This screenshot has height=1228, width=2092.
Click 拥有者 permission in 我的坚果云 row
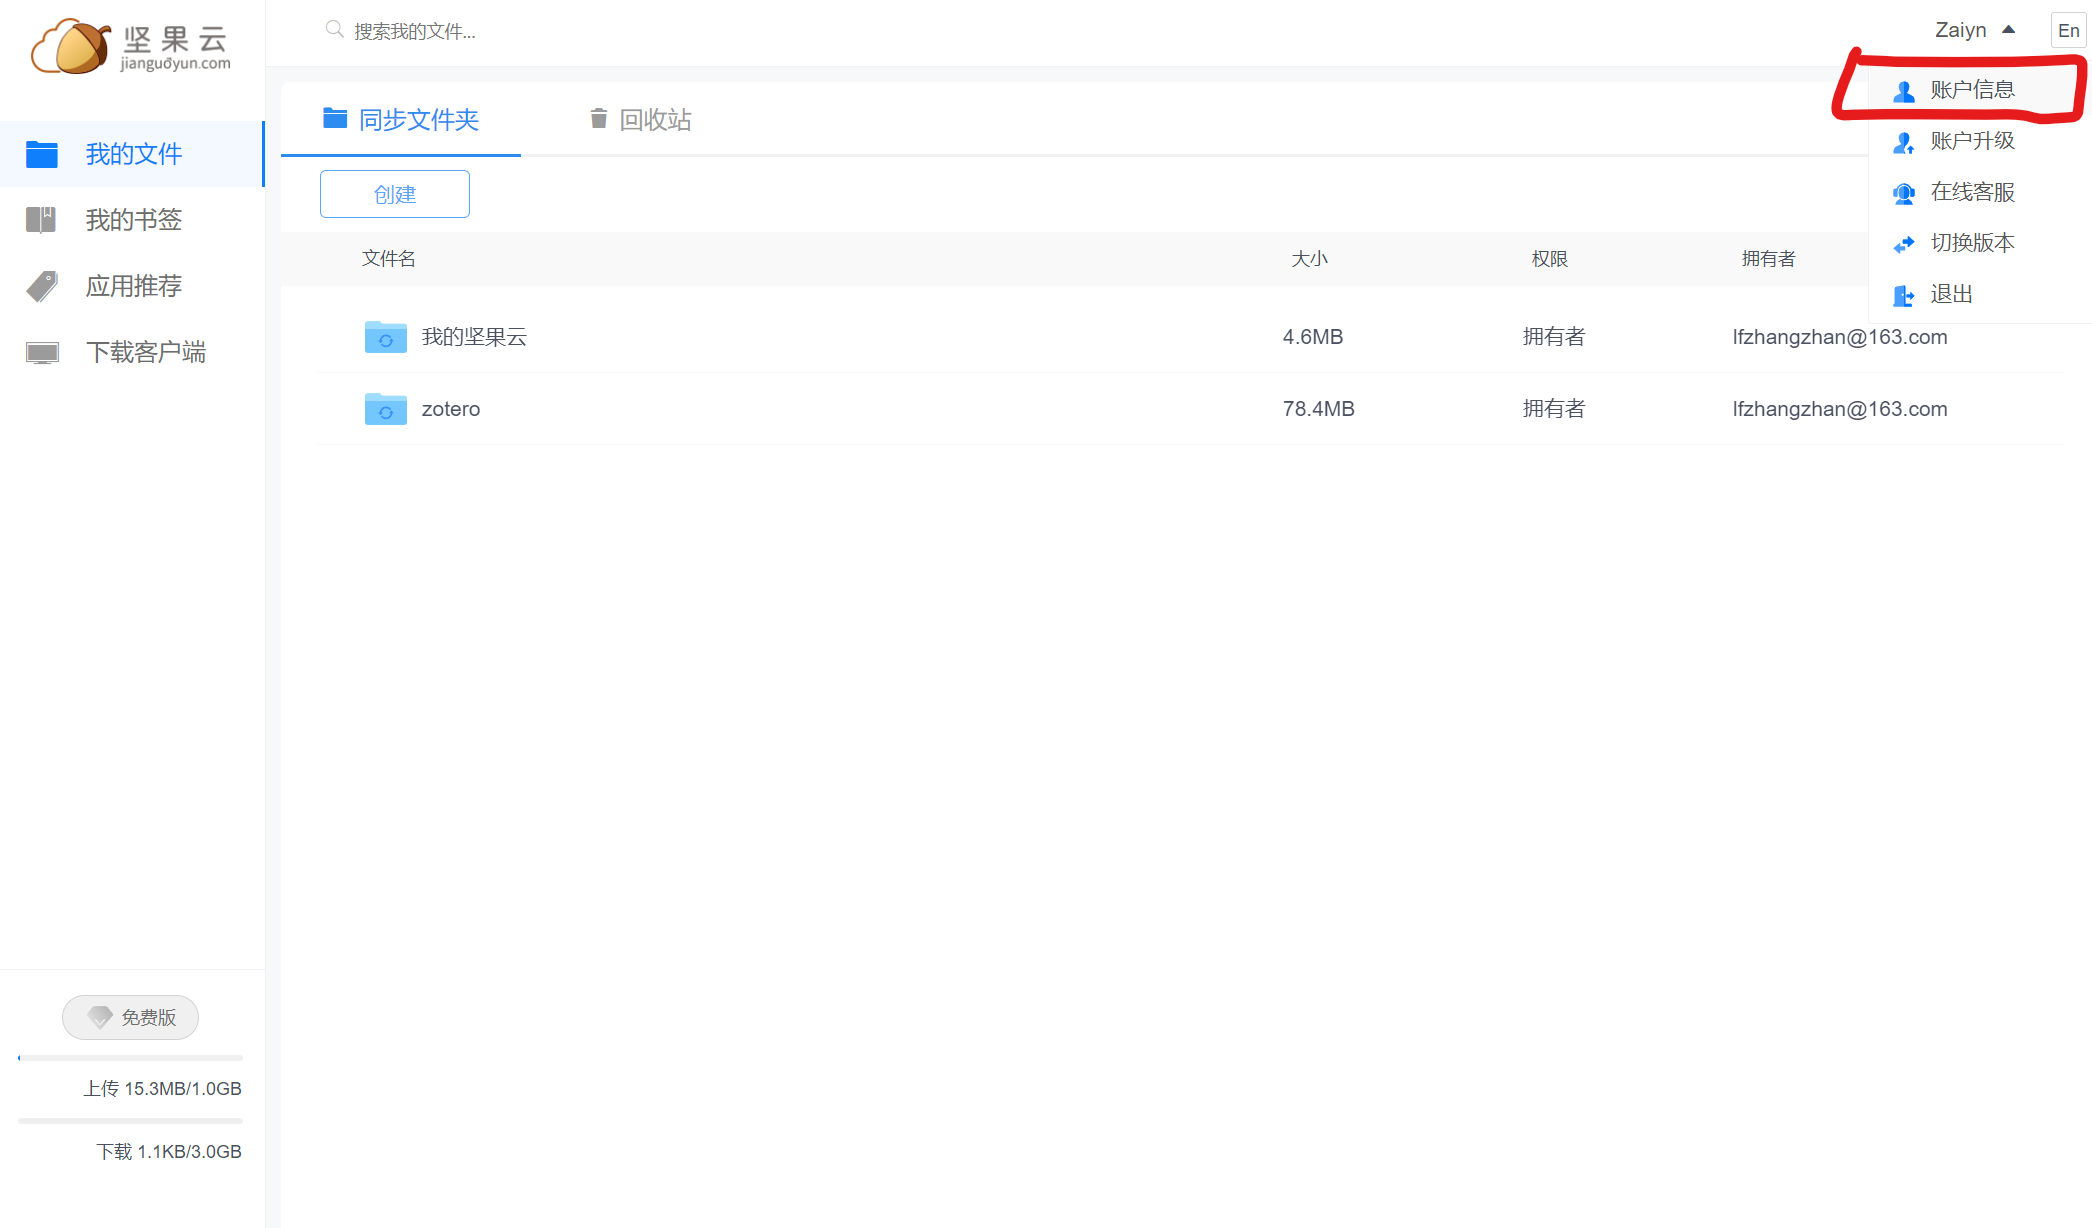(x=1554, y=337)
